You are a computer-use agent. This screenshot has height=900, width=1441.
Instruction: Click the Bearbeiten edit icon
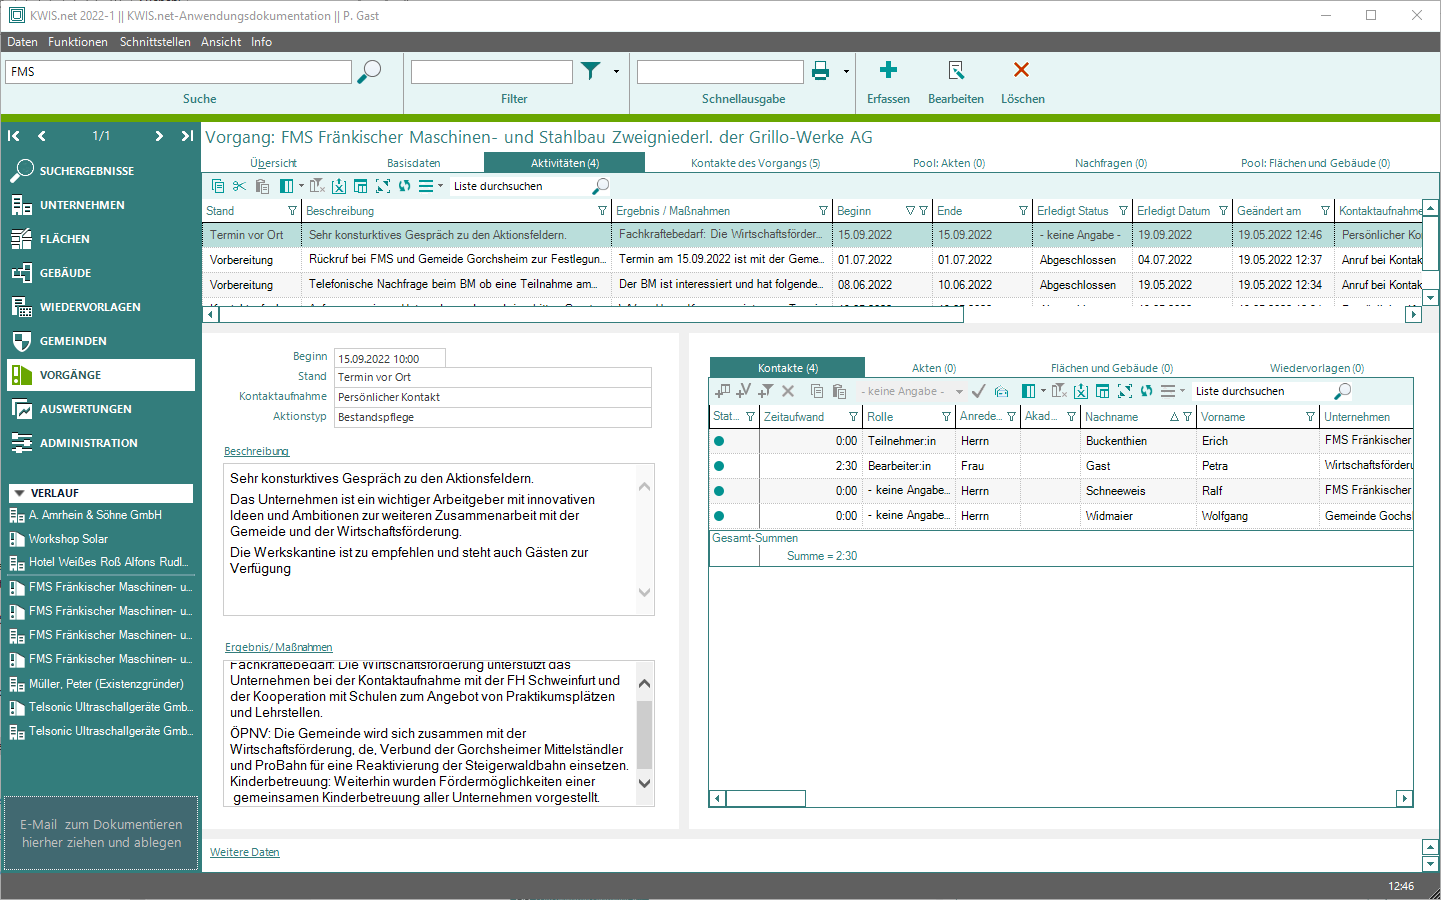click(x=956, y=70)
